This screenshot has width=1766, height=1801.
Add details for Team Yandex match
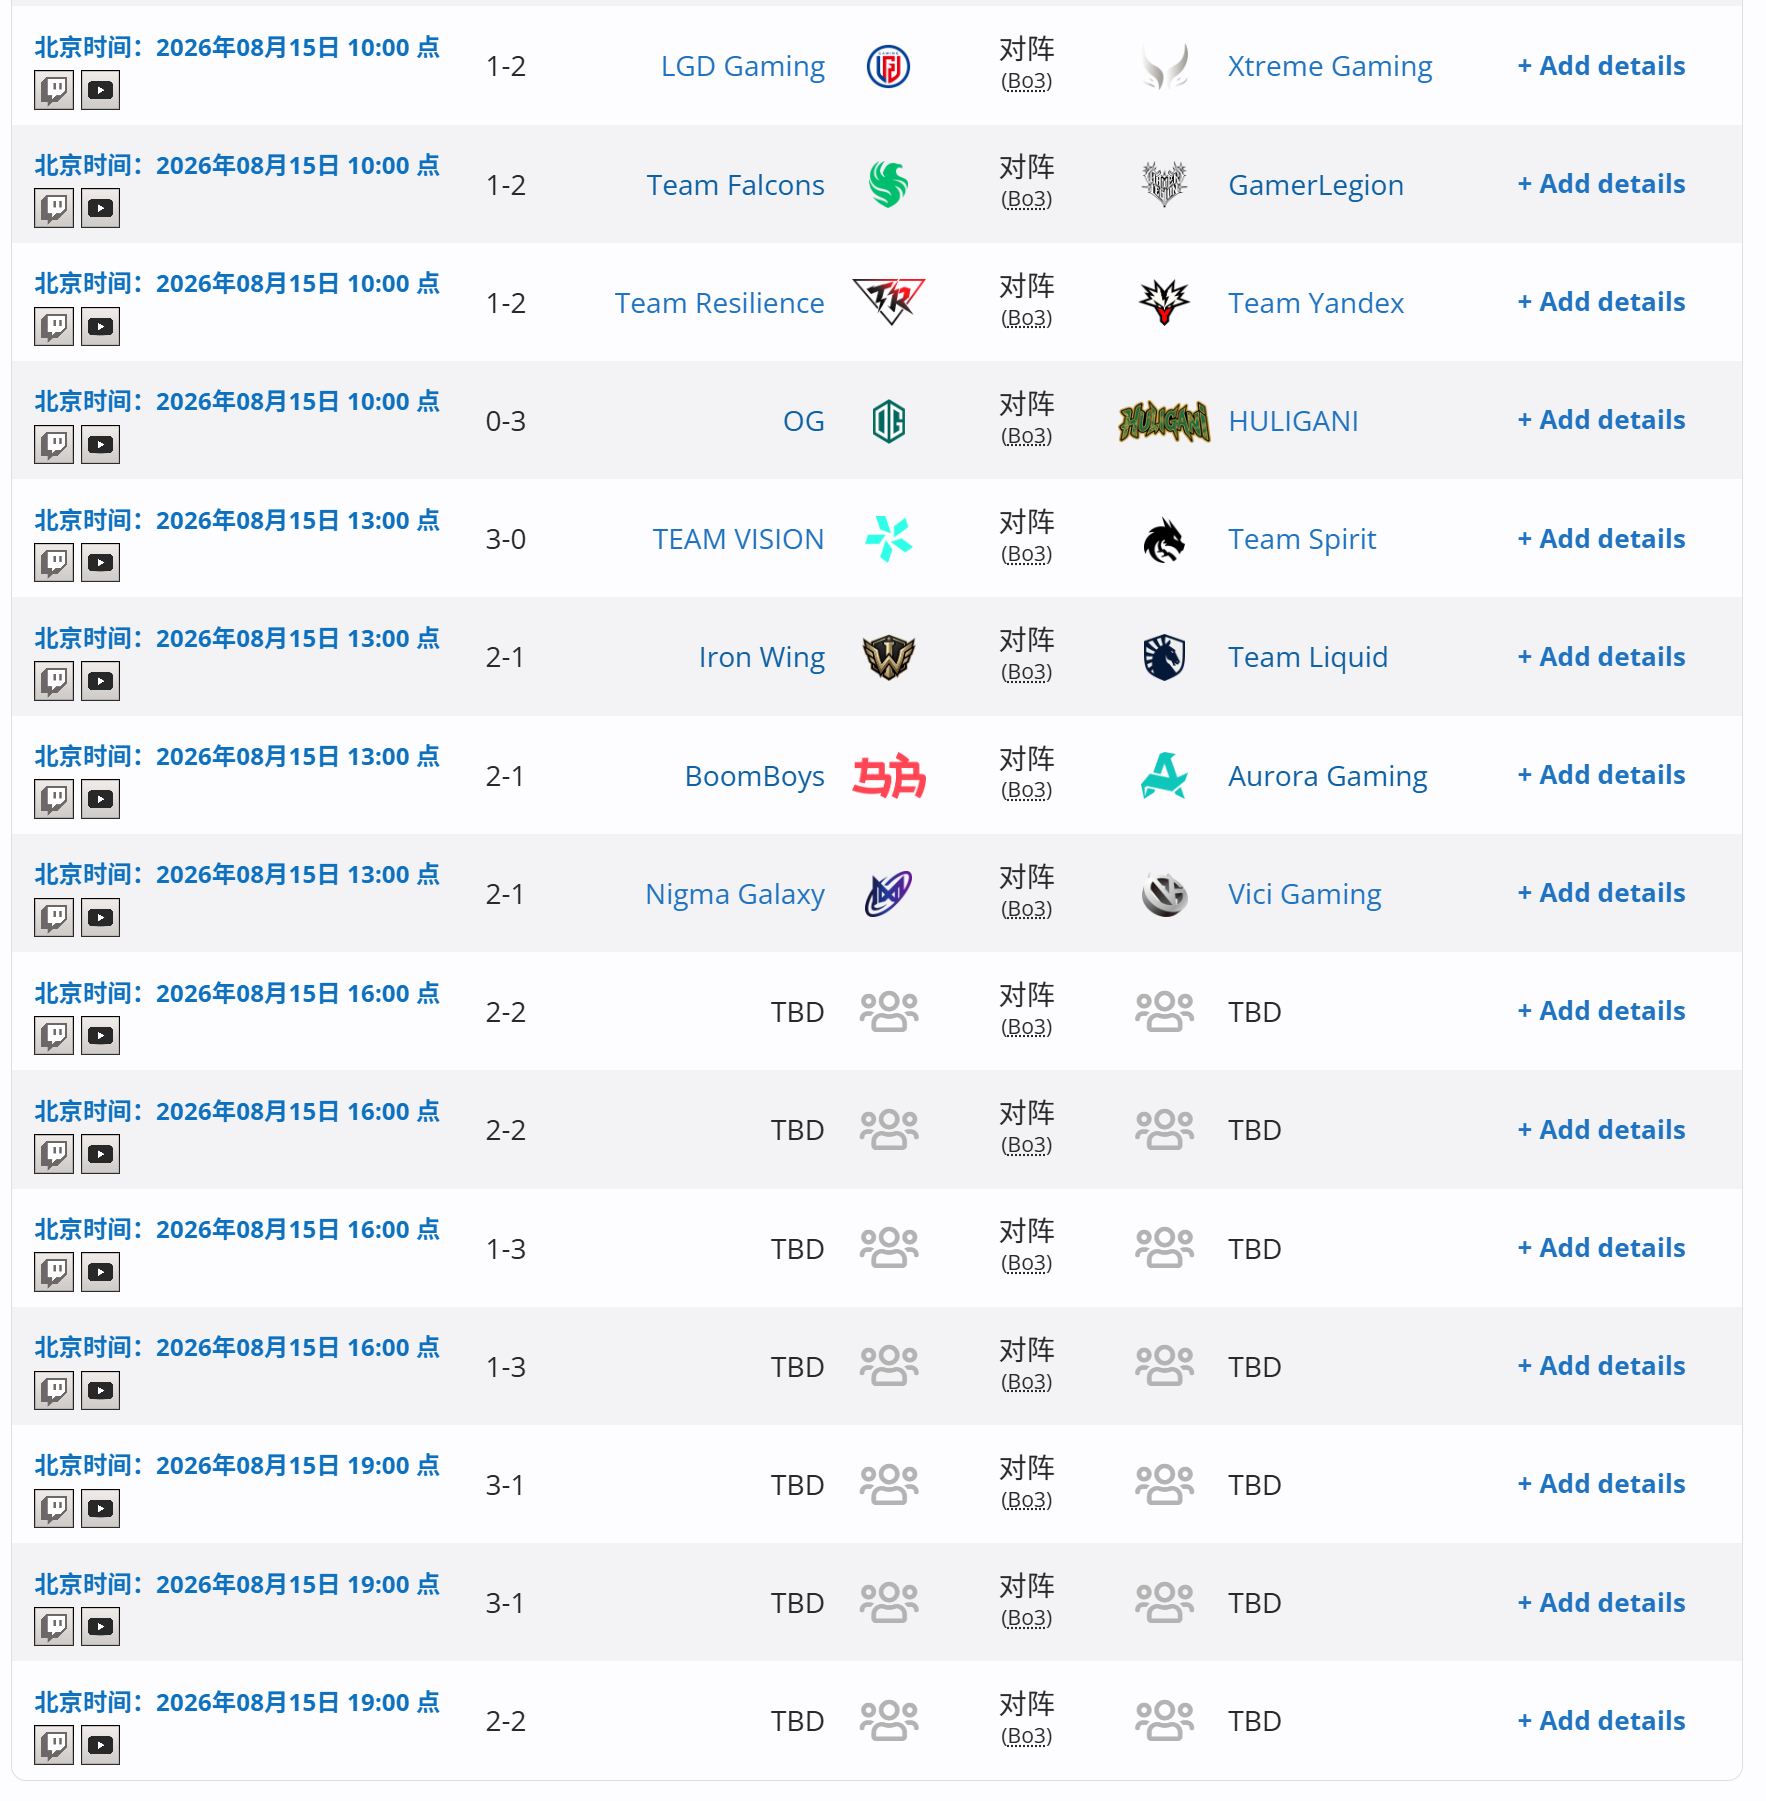[x=1601, y=302]
